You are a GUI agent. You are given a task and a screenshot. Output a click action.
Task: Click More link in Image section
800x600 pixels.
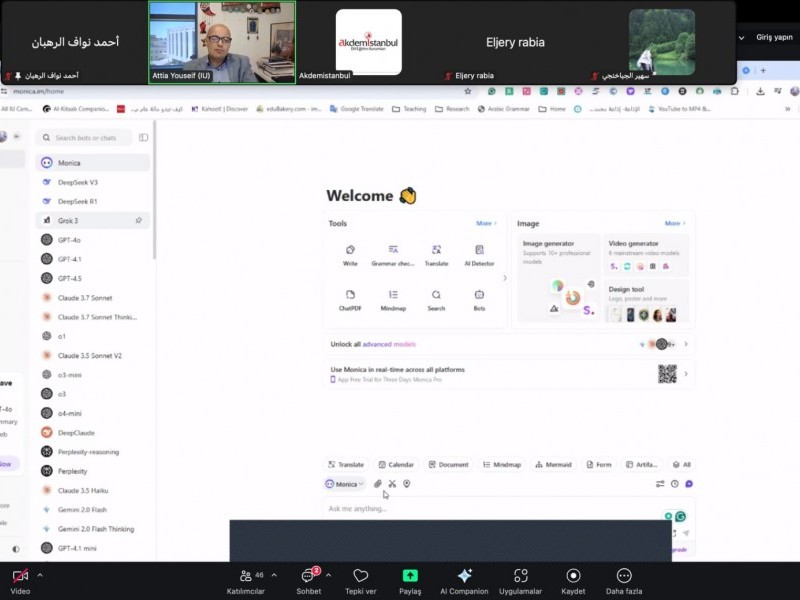click(x=675, y=223)
